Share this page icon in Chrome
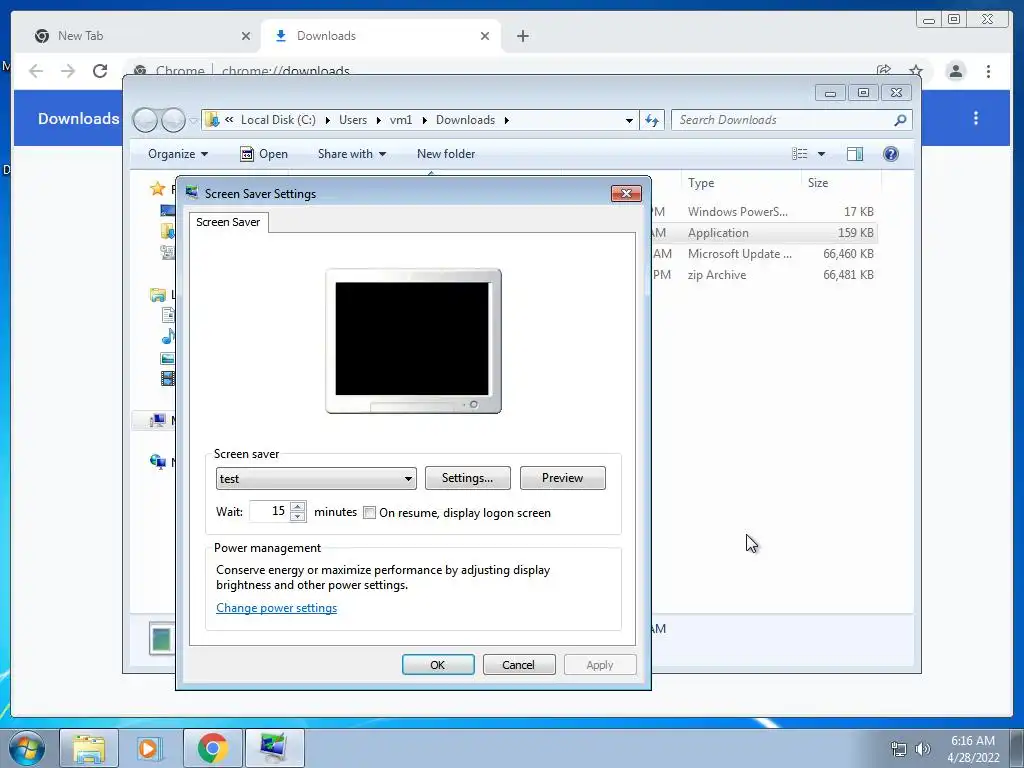The height and width of the screenshot is (768, 1024). point(884,71)
